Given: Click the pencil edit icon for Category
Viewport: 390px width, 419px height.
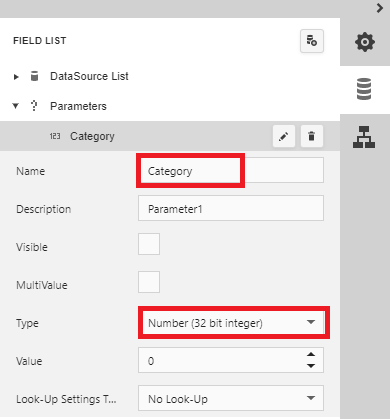Looking at the screenshot, I should coord(284,136).
